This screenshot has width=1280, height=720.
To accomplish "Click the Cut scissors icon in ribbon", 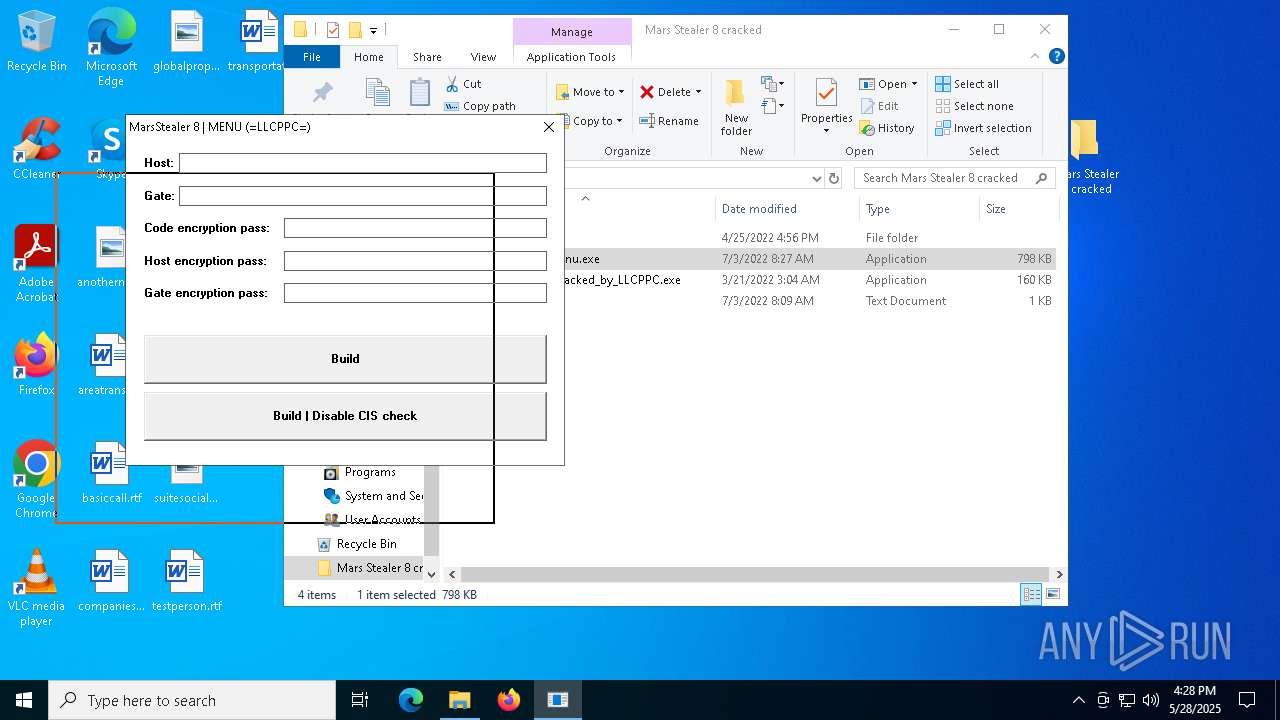I will pyautogui.click(x=452, y=84).
